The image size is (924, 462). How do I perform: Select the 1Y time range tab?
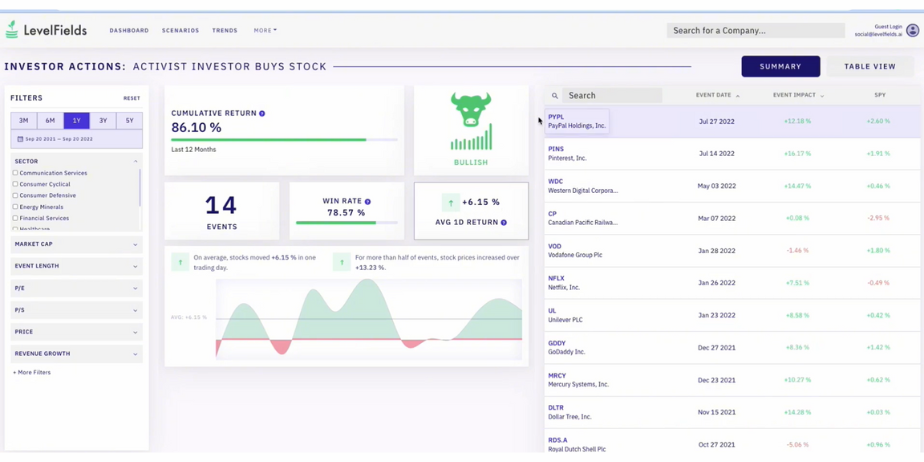77,121
